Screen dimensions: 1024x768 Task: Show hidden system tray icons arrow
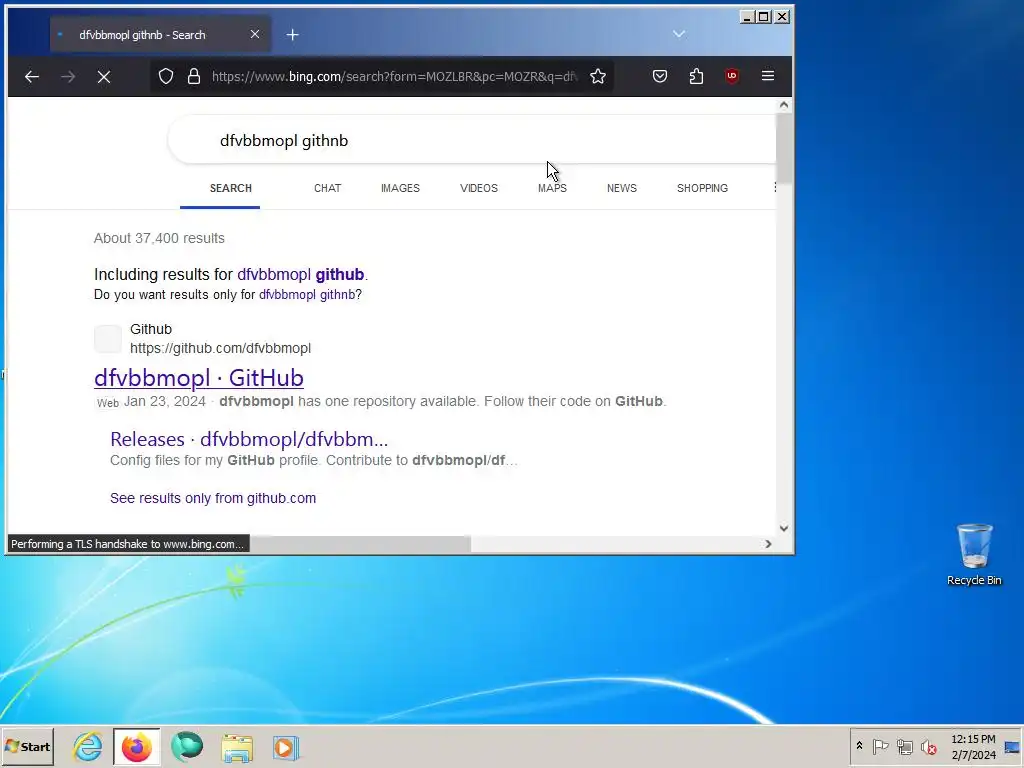pos(859,746)
